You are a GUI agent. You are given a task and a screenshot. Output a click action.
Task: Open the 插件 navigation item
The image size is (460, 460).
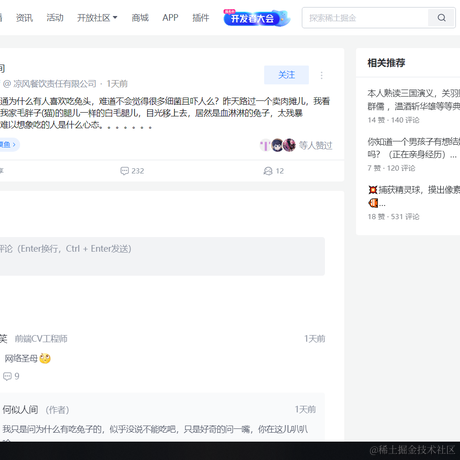(x=201, y=18)
